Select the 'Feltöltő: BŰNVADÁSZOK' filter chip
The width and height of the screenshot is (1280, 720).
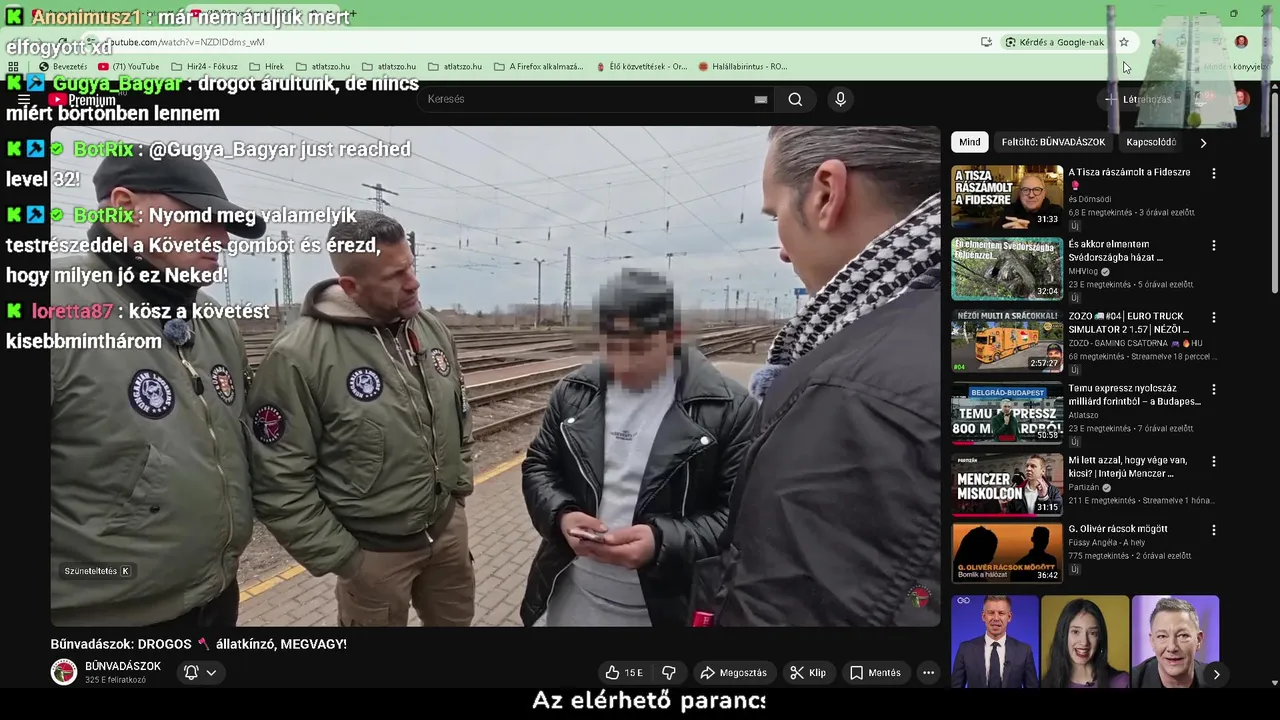point(1053,142)
